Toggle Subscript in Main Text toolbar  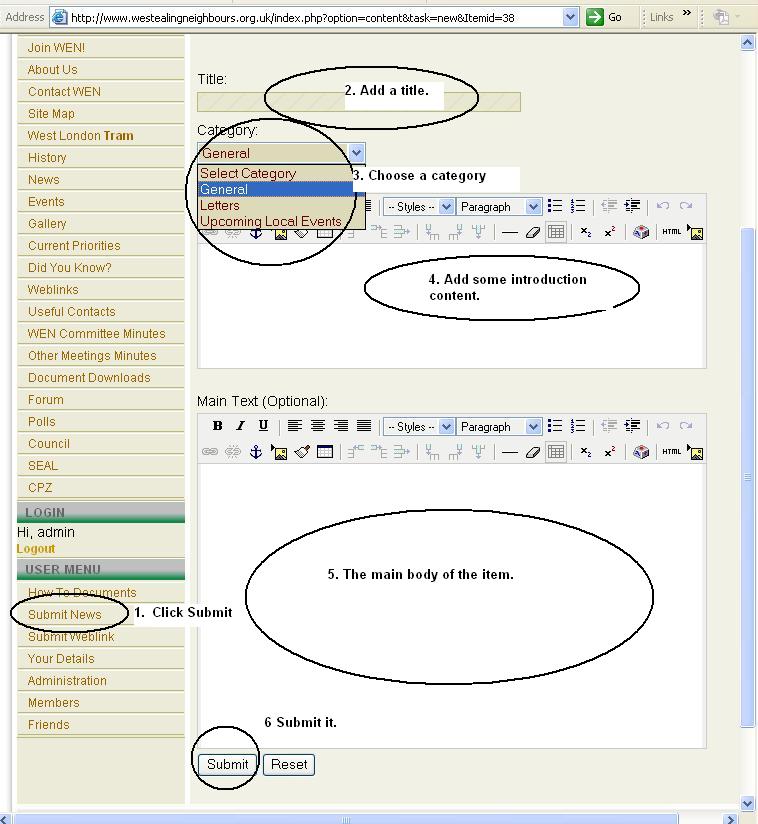tap(586, 451)
